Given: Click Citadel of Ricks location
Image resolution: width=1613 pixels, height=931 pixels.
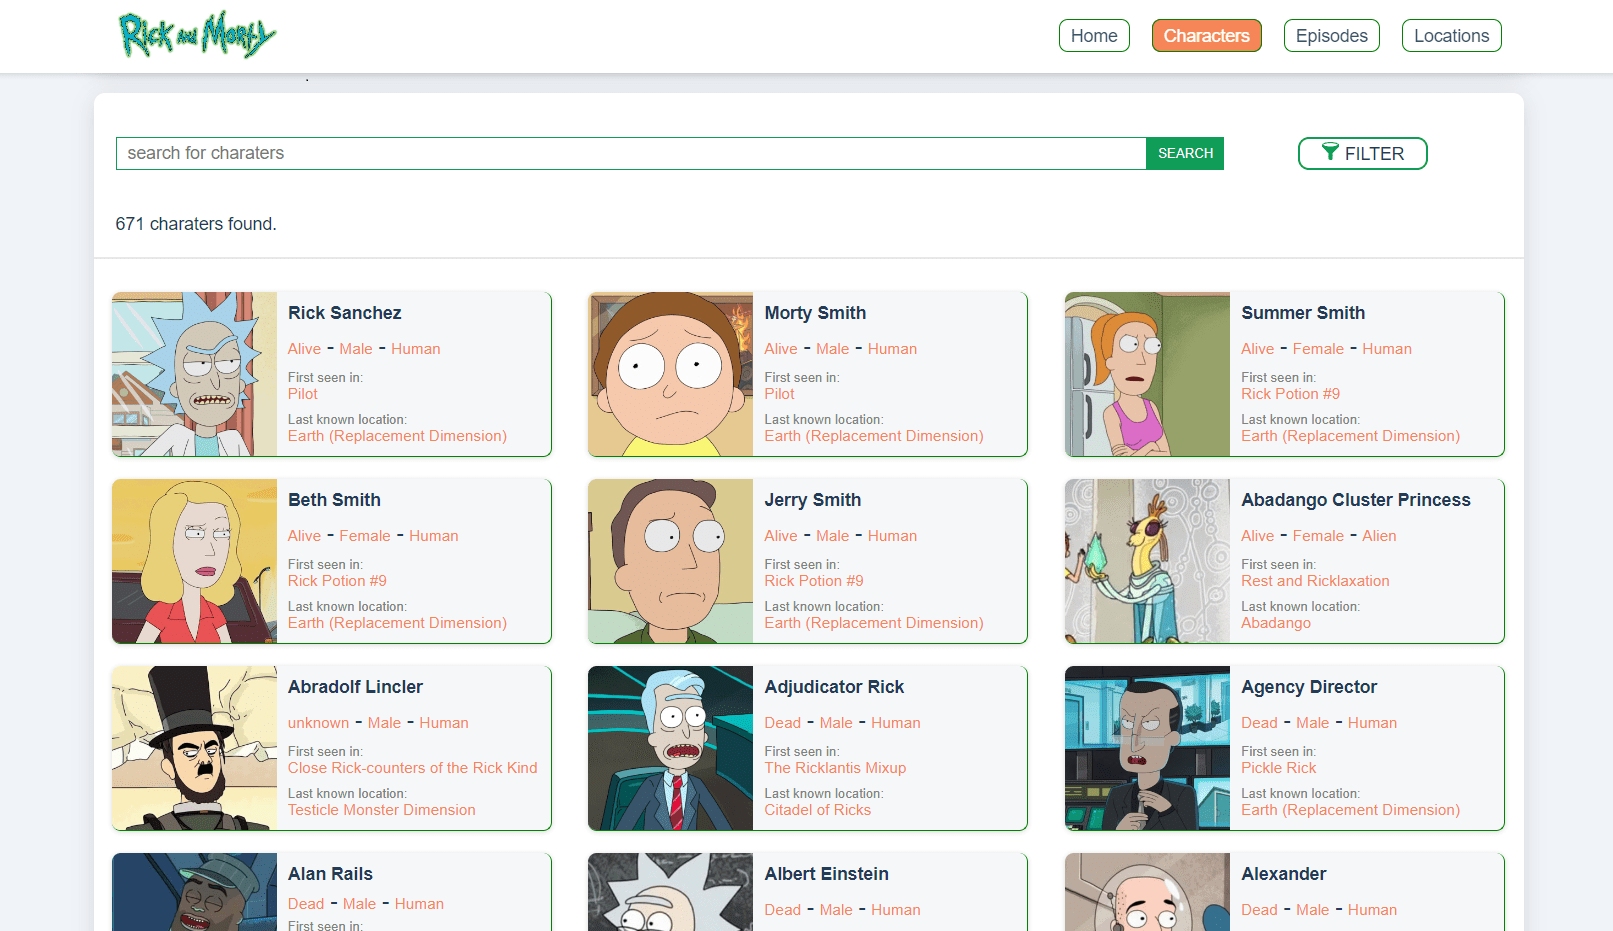Looking at the screenshot, I should 817,810.
